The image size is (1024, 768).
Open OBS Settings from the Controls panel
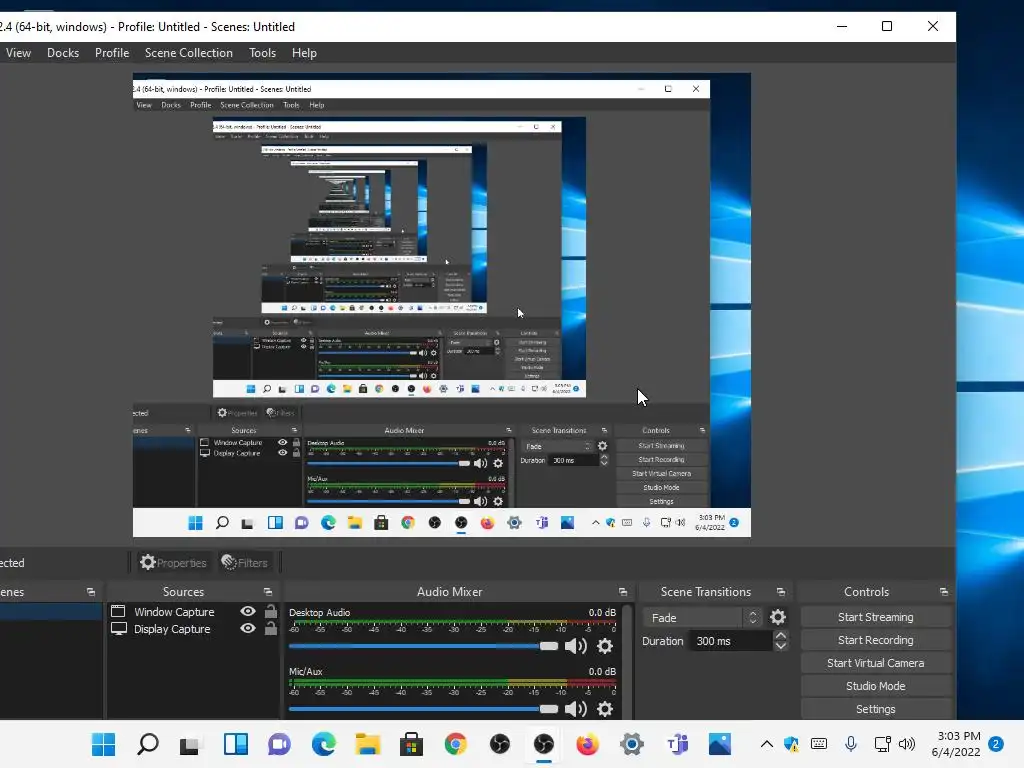(x=876, y=709)
